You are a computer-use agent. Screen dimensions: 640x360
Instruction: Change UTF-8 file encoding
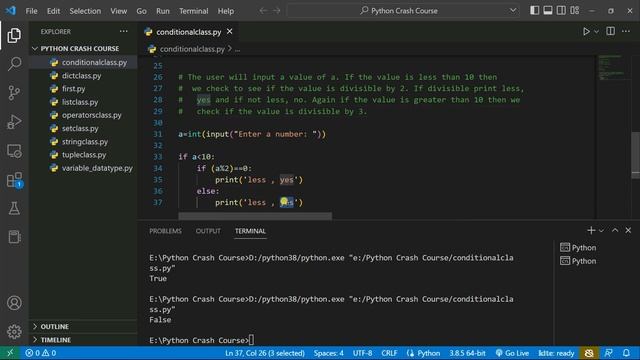362,353
